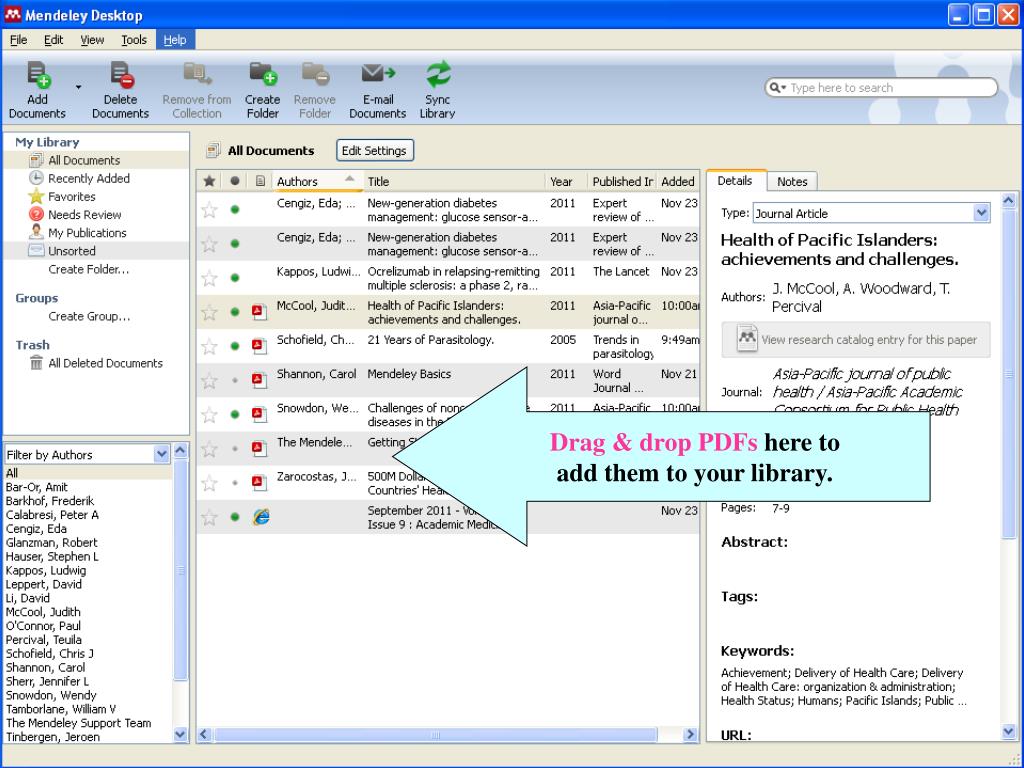Sort documents by the Authors column
Image resolution: width=1024 pixels, height=768 pixels.
pyautogui.click(x=317, y=182)
